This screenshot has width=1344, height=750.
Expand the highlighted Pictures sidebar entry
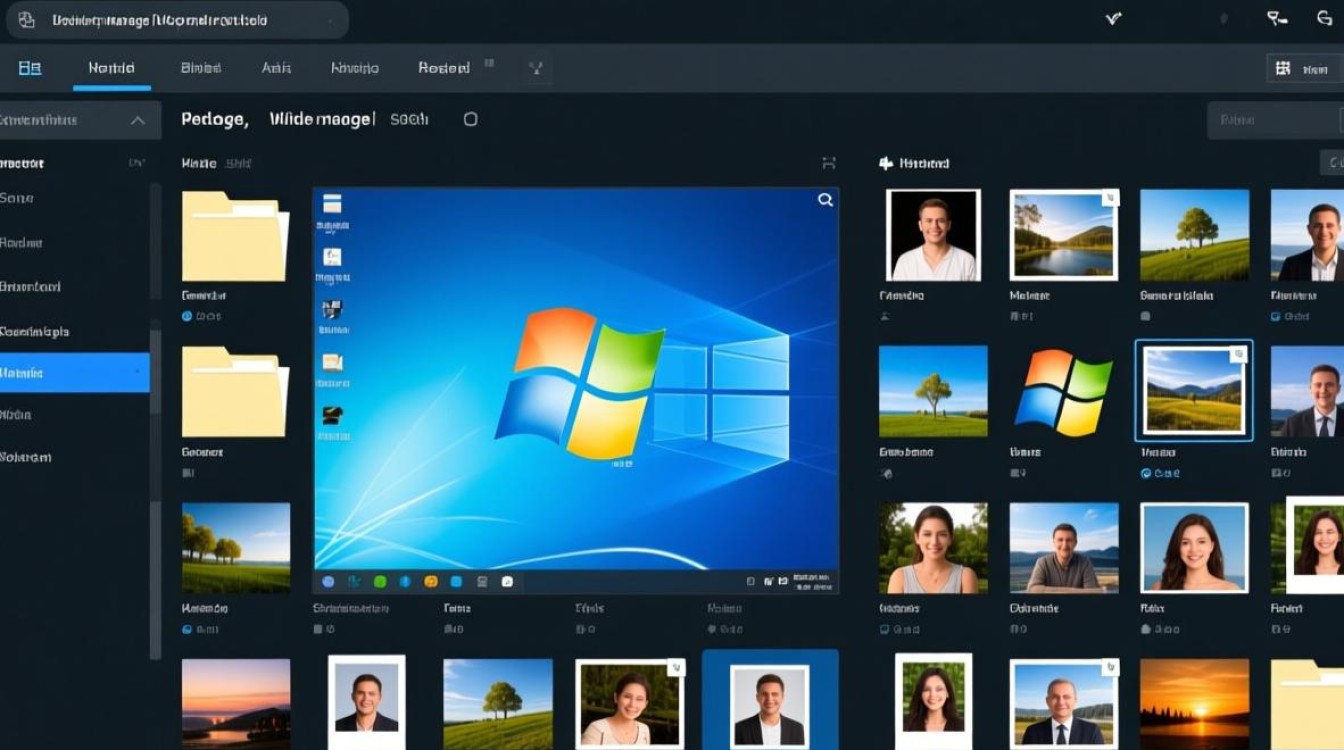click(140, 372)
